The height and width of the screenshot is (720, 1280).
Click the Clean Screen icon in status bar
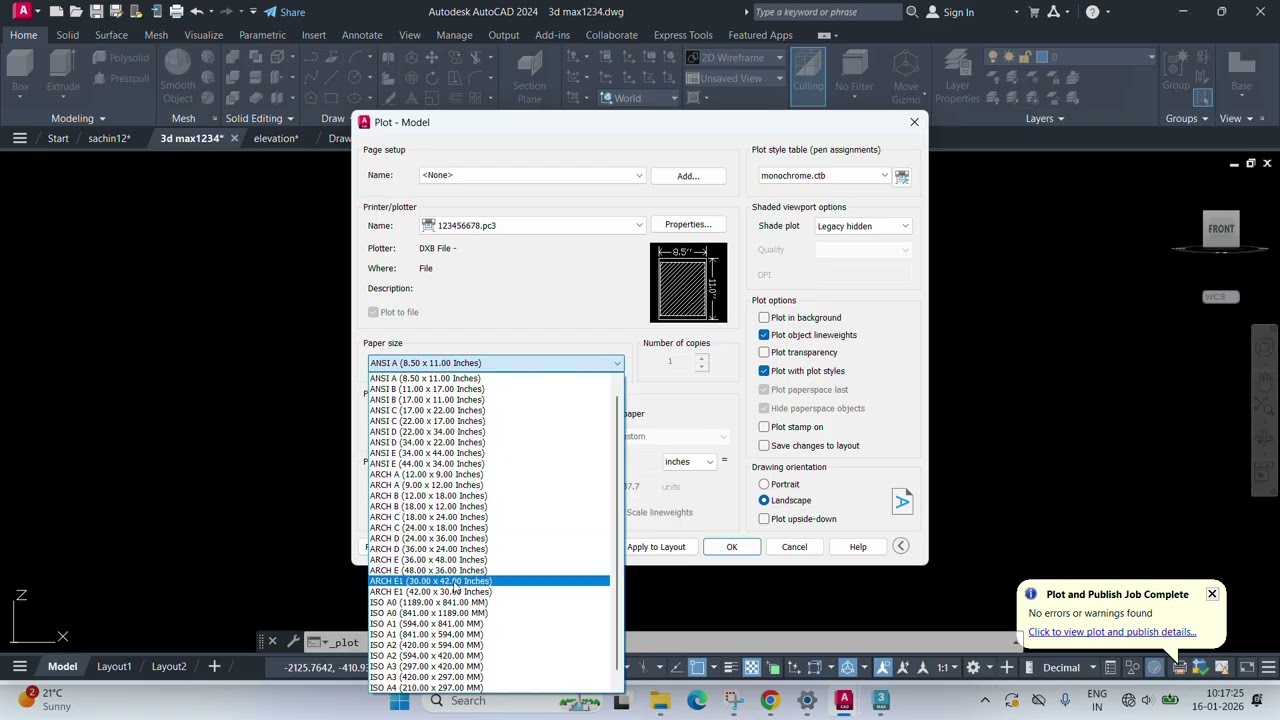pyautogui.click(x=1247, y=667)
